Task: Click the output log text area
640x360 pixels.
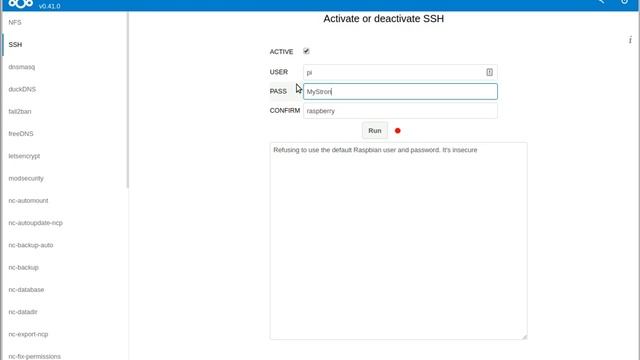Action: (x=398, y=241)
